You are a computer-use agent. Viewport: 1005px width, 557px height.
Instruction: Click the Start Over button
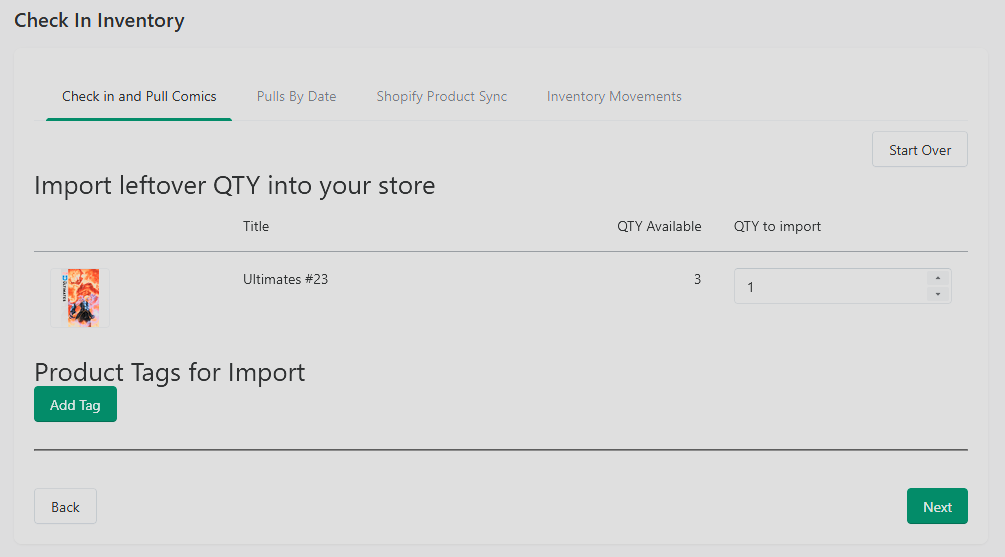coord(920,149)
